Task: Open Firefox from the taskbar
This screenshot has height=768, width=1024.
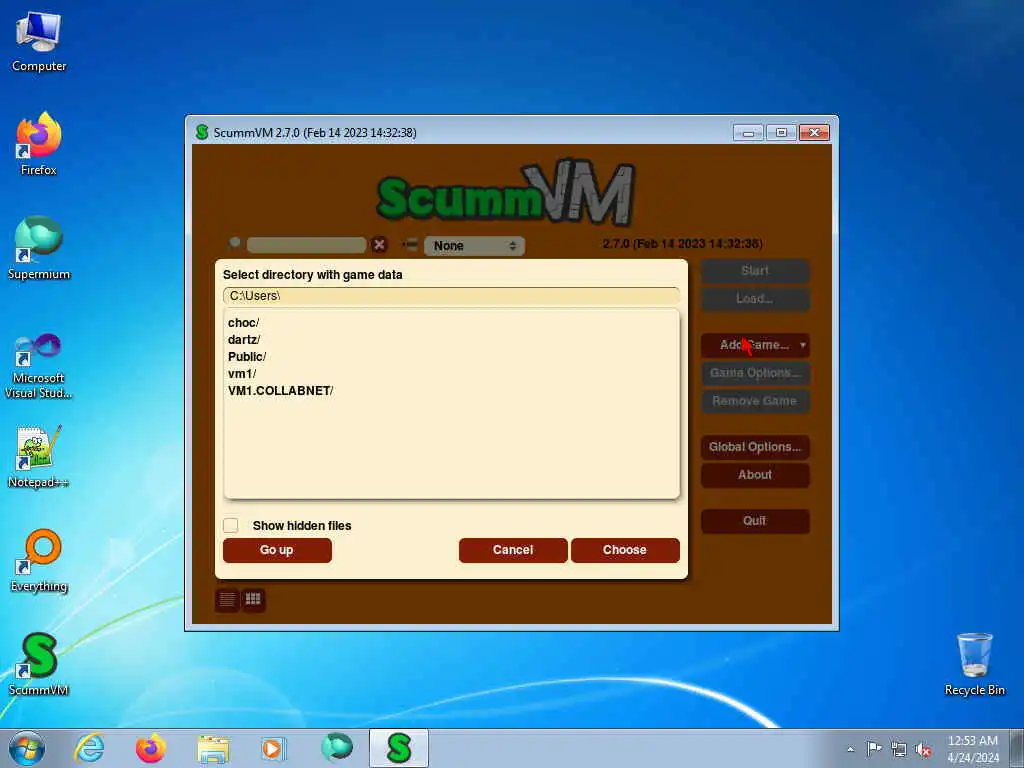Action: (151, 748)
